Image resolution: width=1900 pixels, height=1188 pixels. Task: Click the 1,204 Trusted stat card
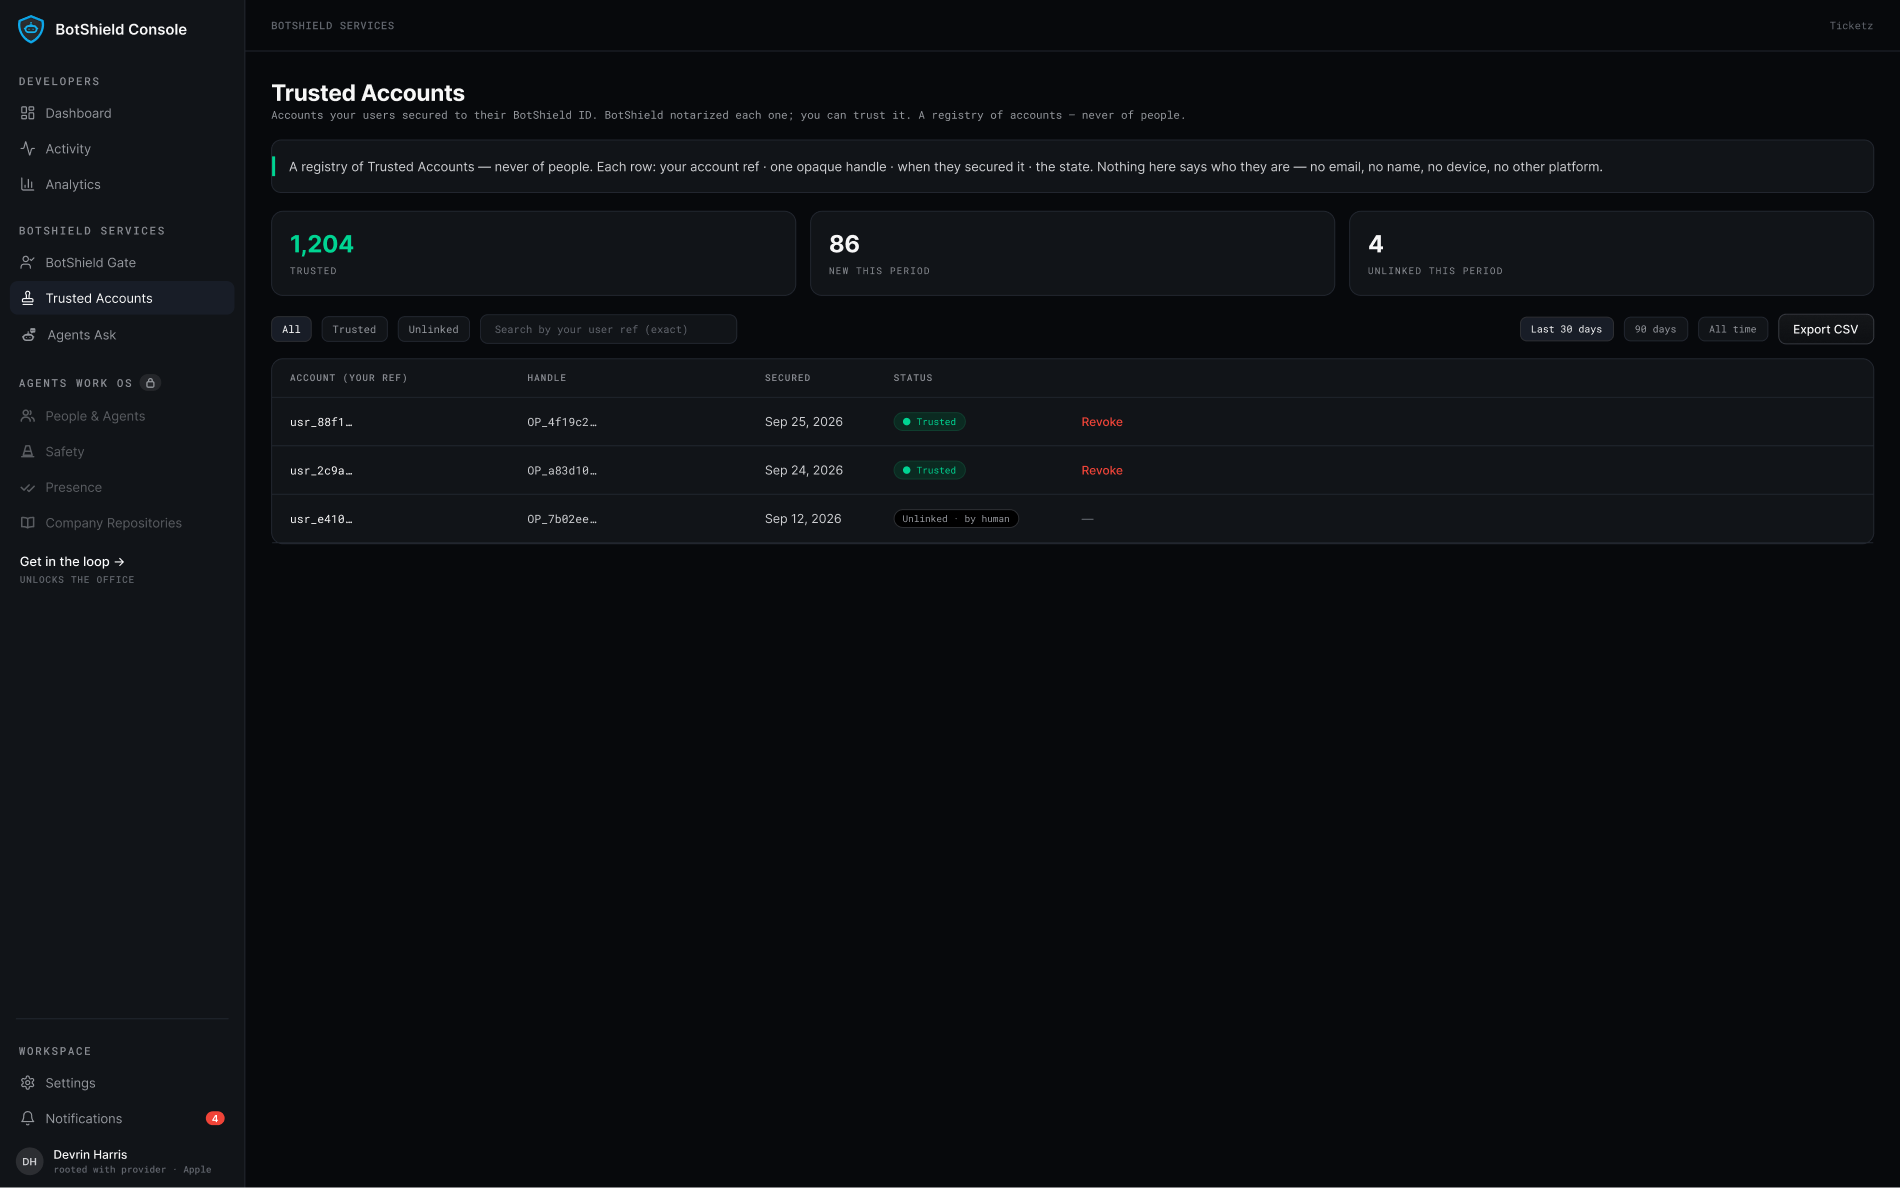pos(533,253)
